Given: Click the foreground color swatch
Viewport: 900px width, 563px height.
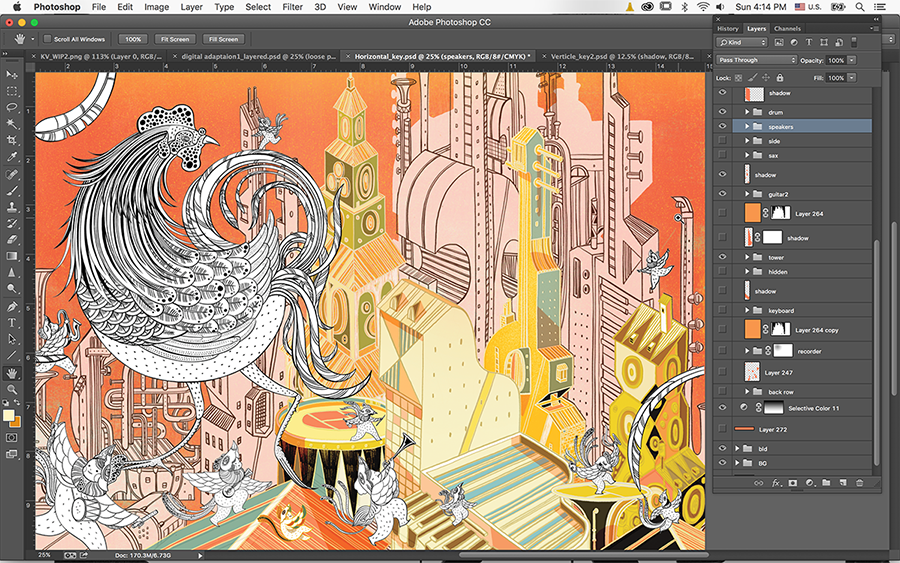Looking at the screenshot, I should point(8,416).
